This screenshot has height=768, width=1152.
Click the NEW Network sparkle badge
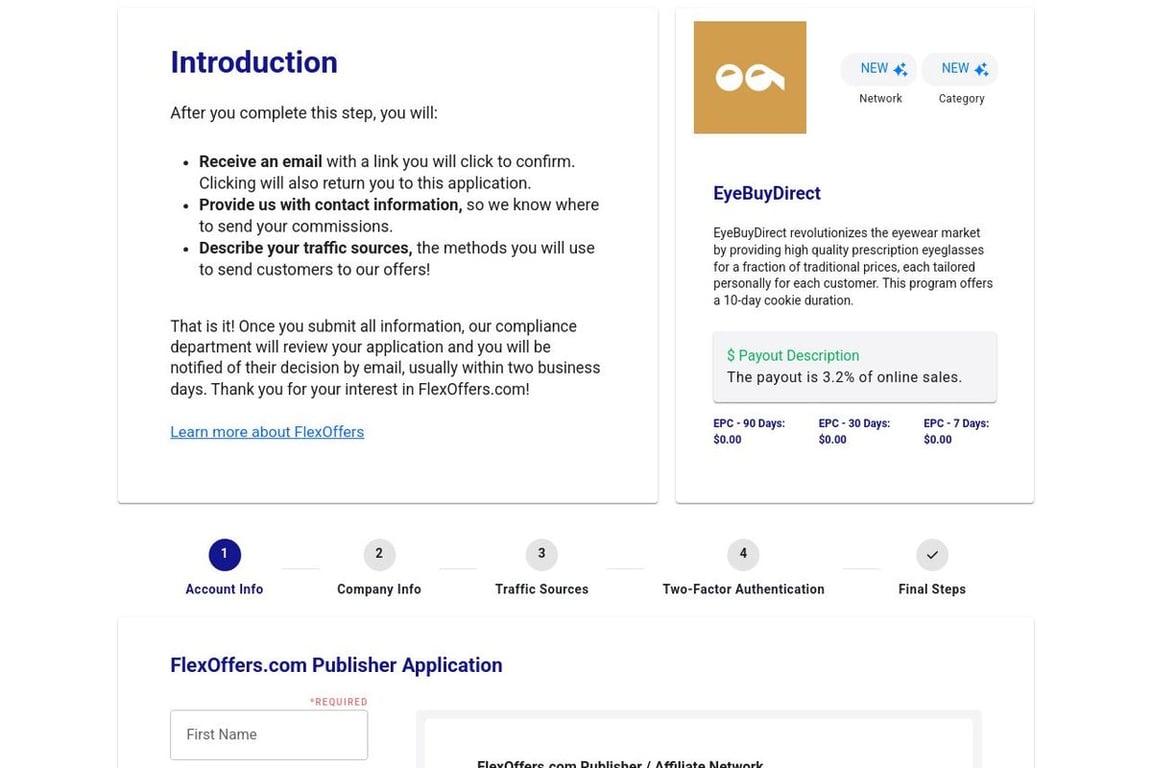[x=879, y=69]
